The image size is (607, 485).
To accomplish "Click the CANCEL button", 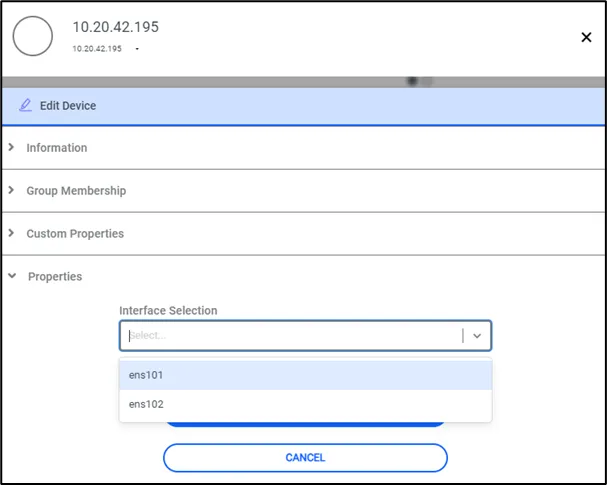I will [x=305, y=458].
